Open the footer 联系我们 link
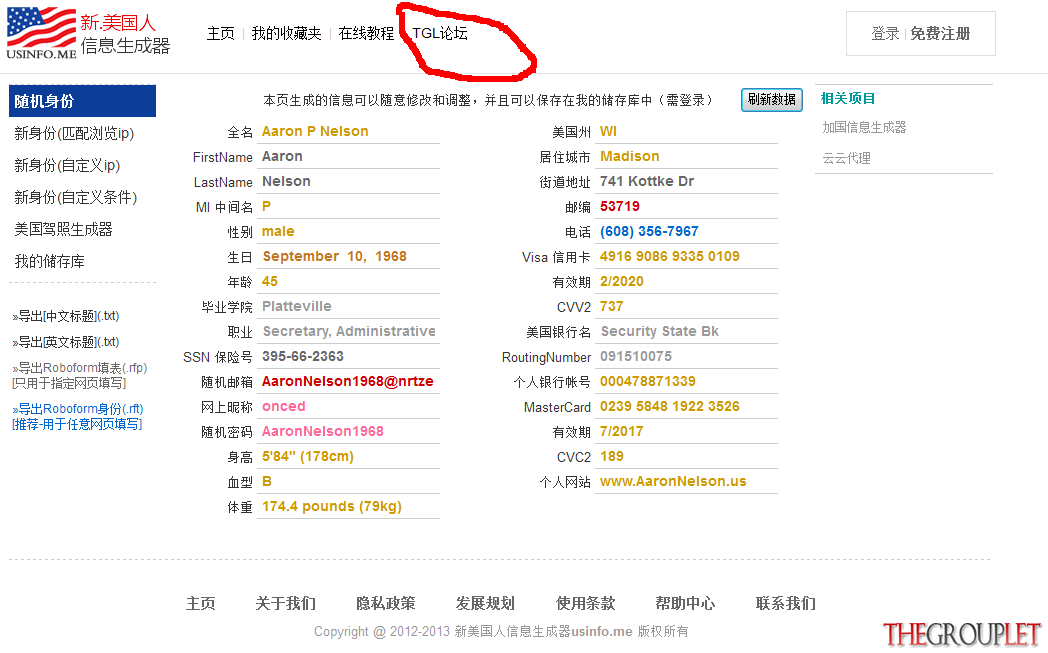The width and height of the screenshot is (1048, 653). point(785,604)
